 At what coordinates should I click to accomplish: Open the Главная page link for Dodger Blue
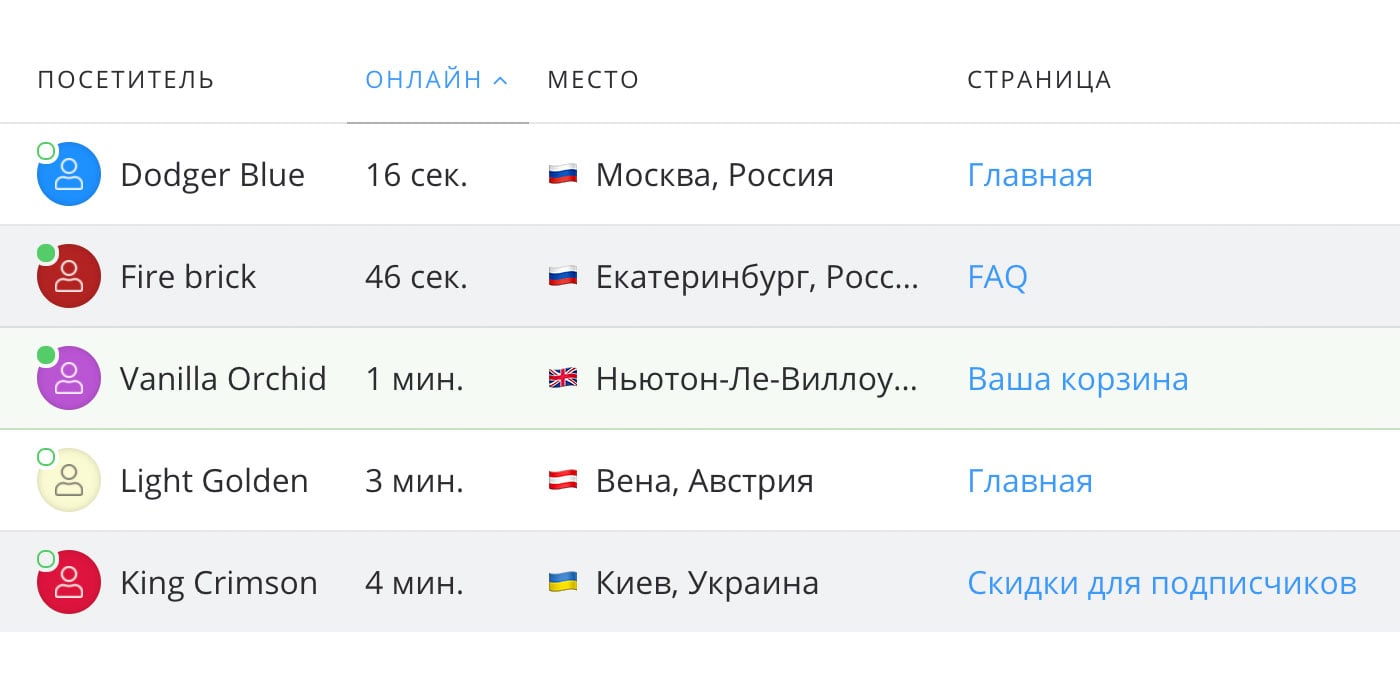(1029, 174)
